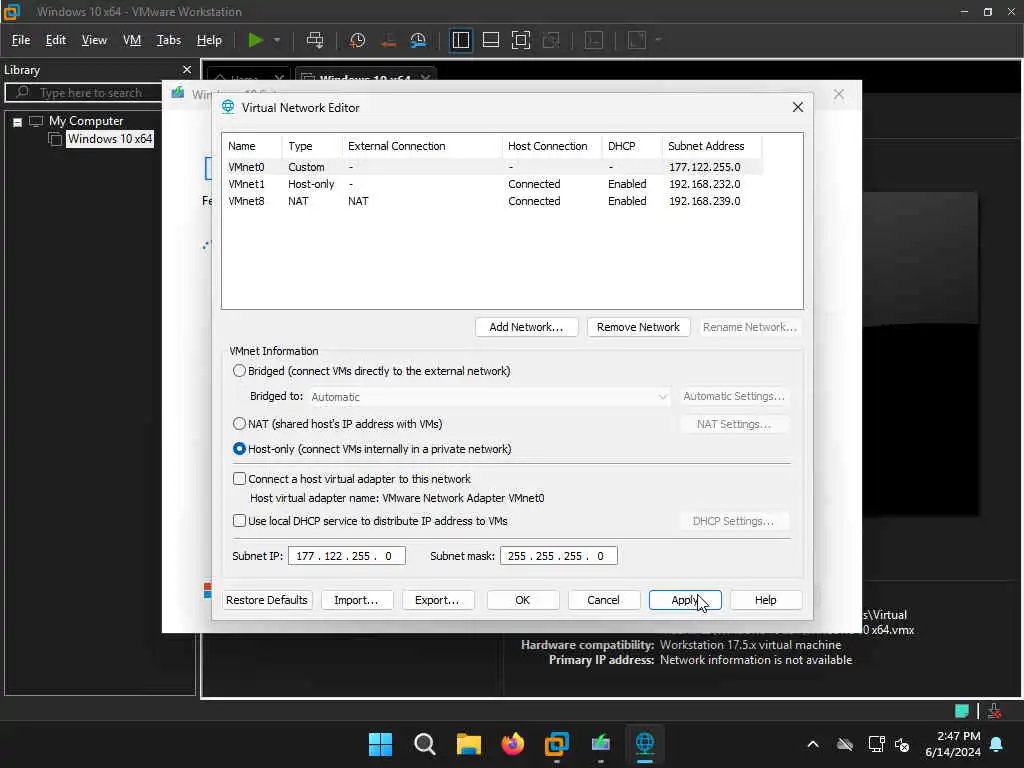Click the Help button in network editor
This screenshot has height=768, width=1024.
click(765, 600)
